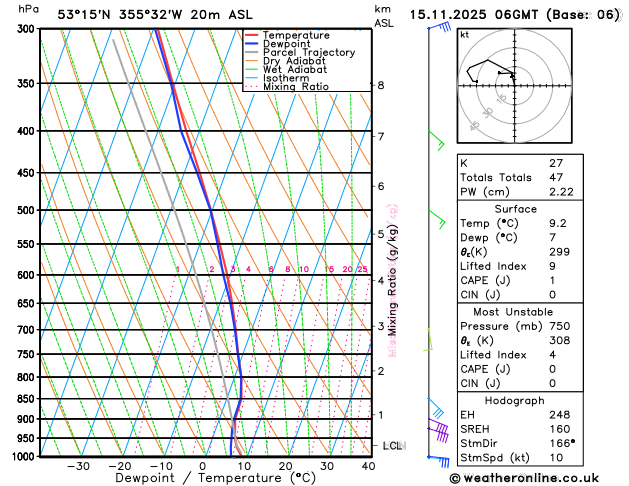This screenshot has height=486, width=629.
Task: Click the blue wind barb at 850 hPa
Action: tap(436, 408)
